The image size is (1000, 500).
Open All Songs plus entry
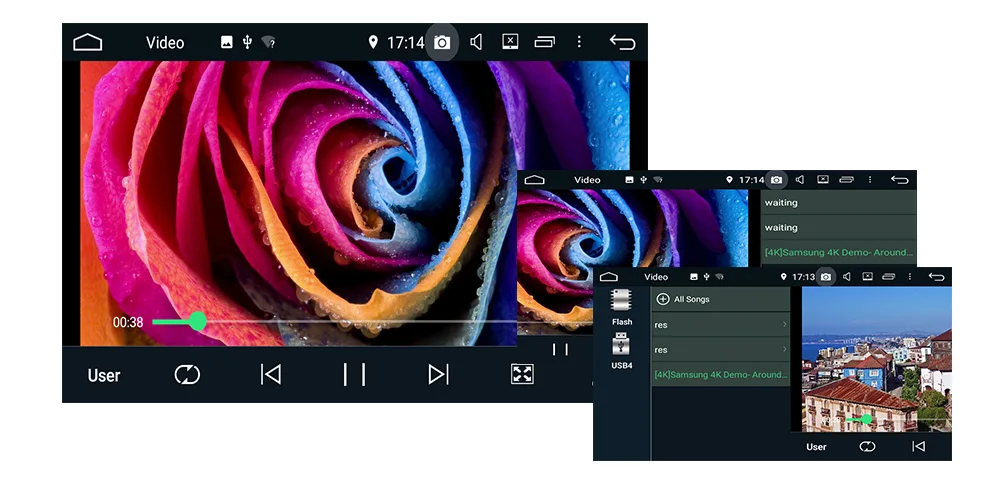tap(682, 299)
